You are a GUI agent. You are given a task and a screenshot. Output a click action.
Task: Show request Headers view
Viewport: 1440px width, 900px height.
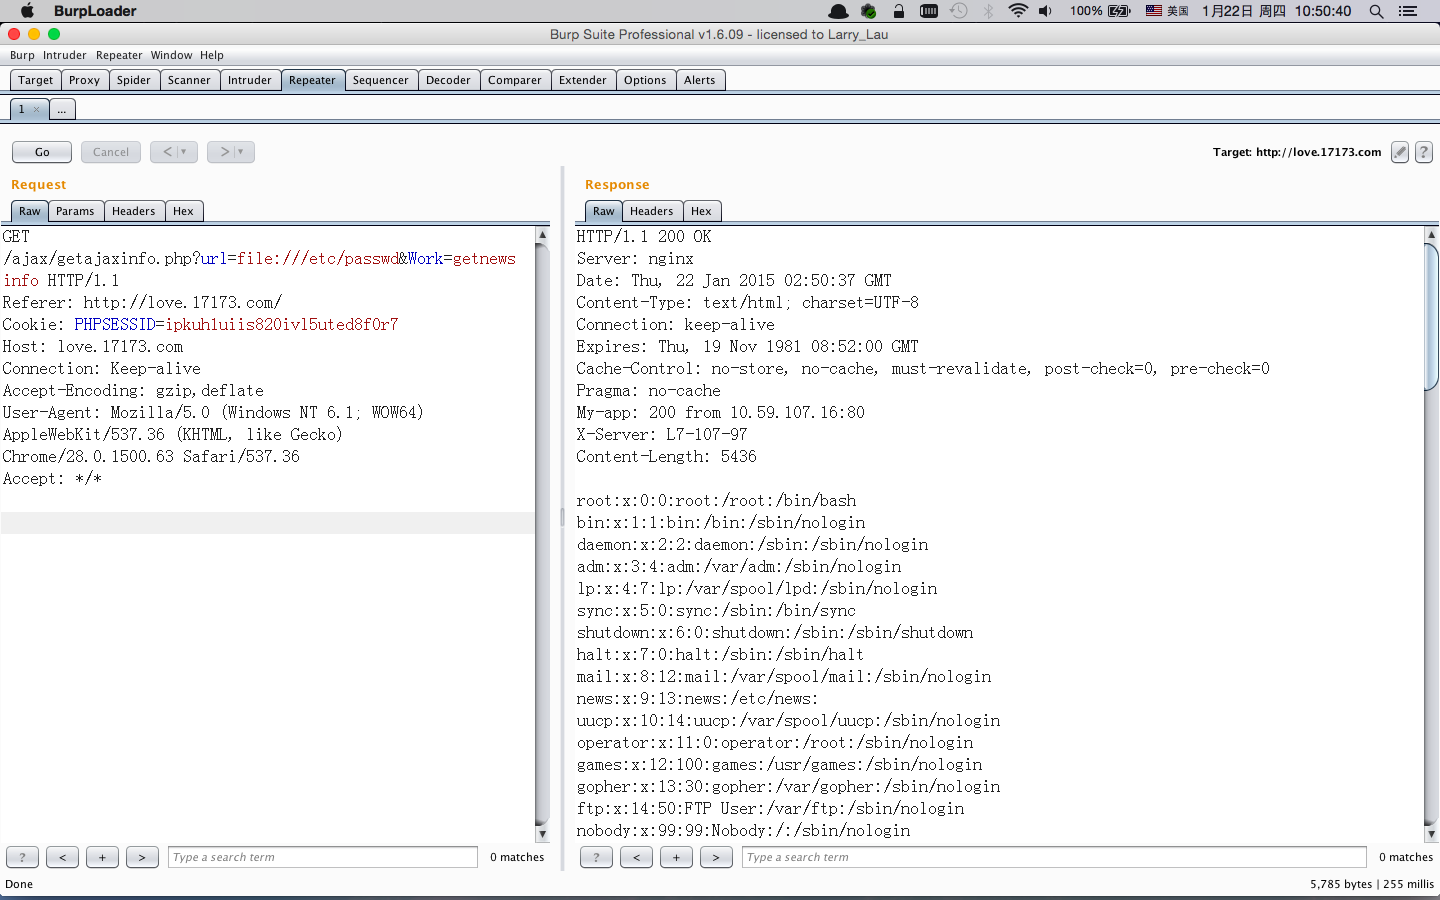click(133, 211)
